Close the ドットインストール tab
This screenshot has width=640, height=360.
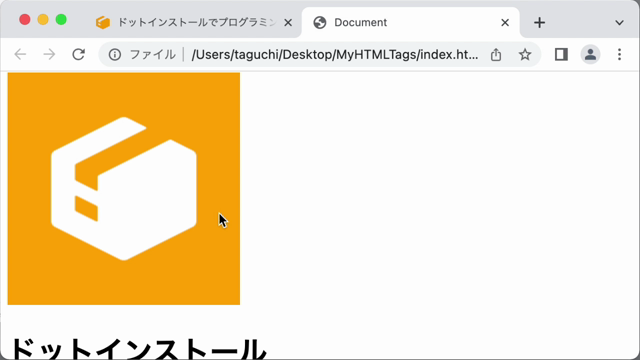288,22
